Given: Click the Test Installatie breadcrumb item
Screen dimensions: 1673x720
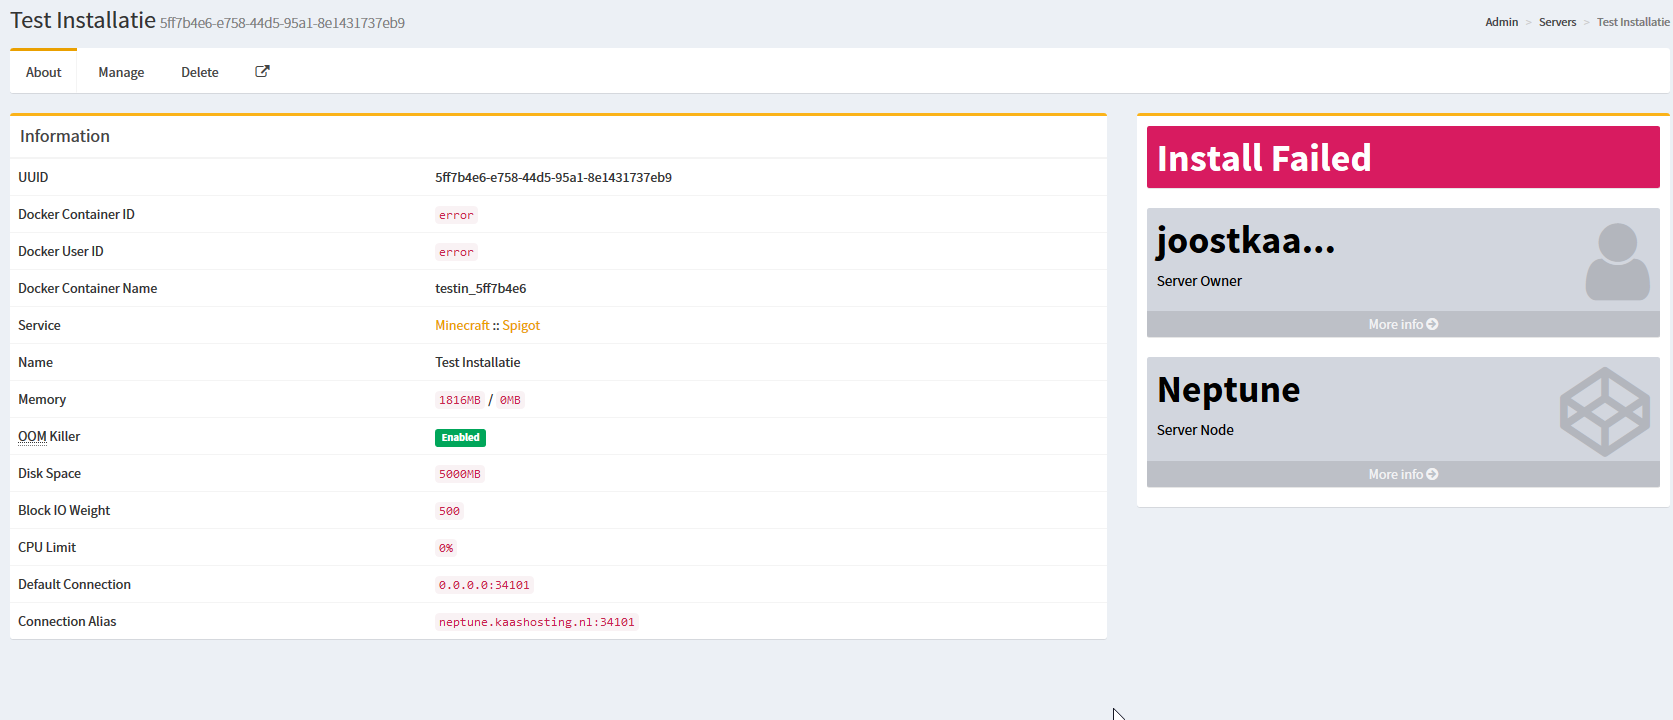Looking at the screenshot, I should tap(1632, 22).
